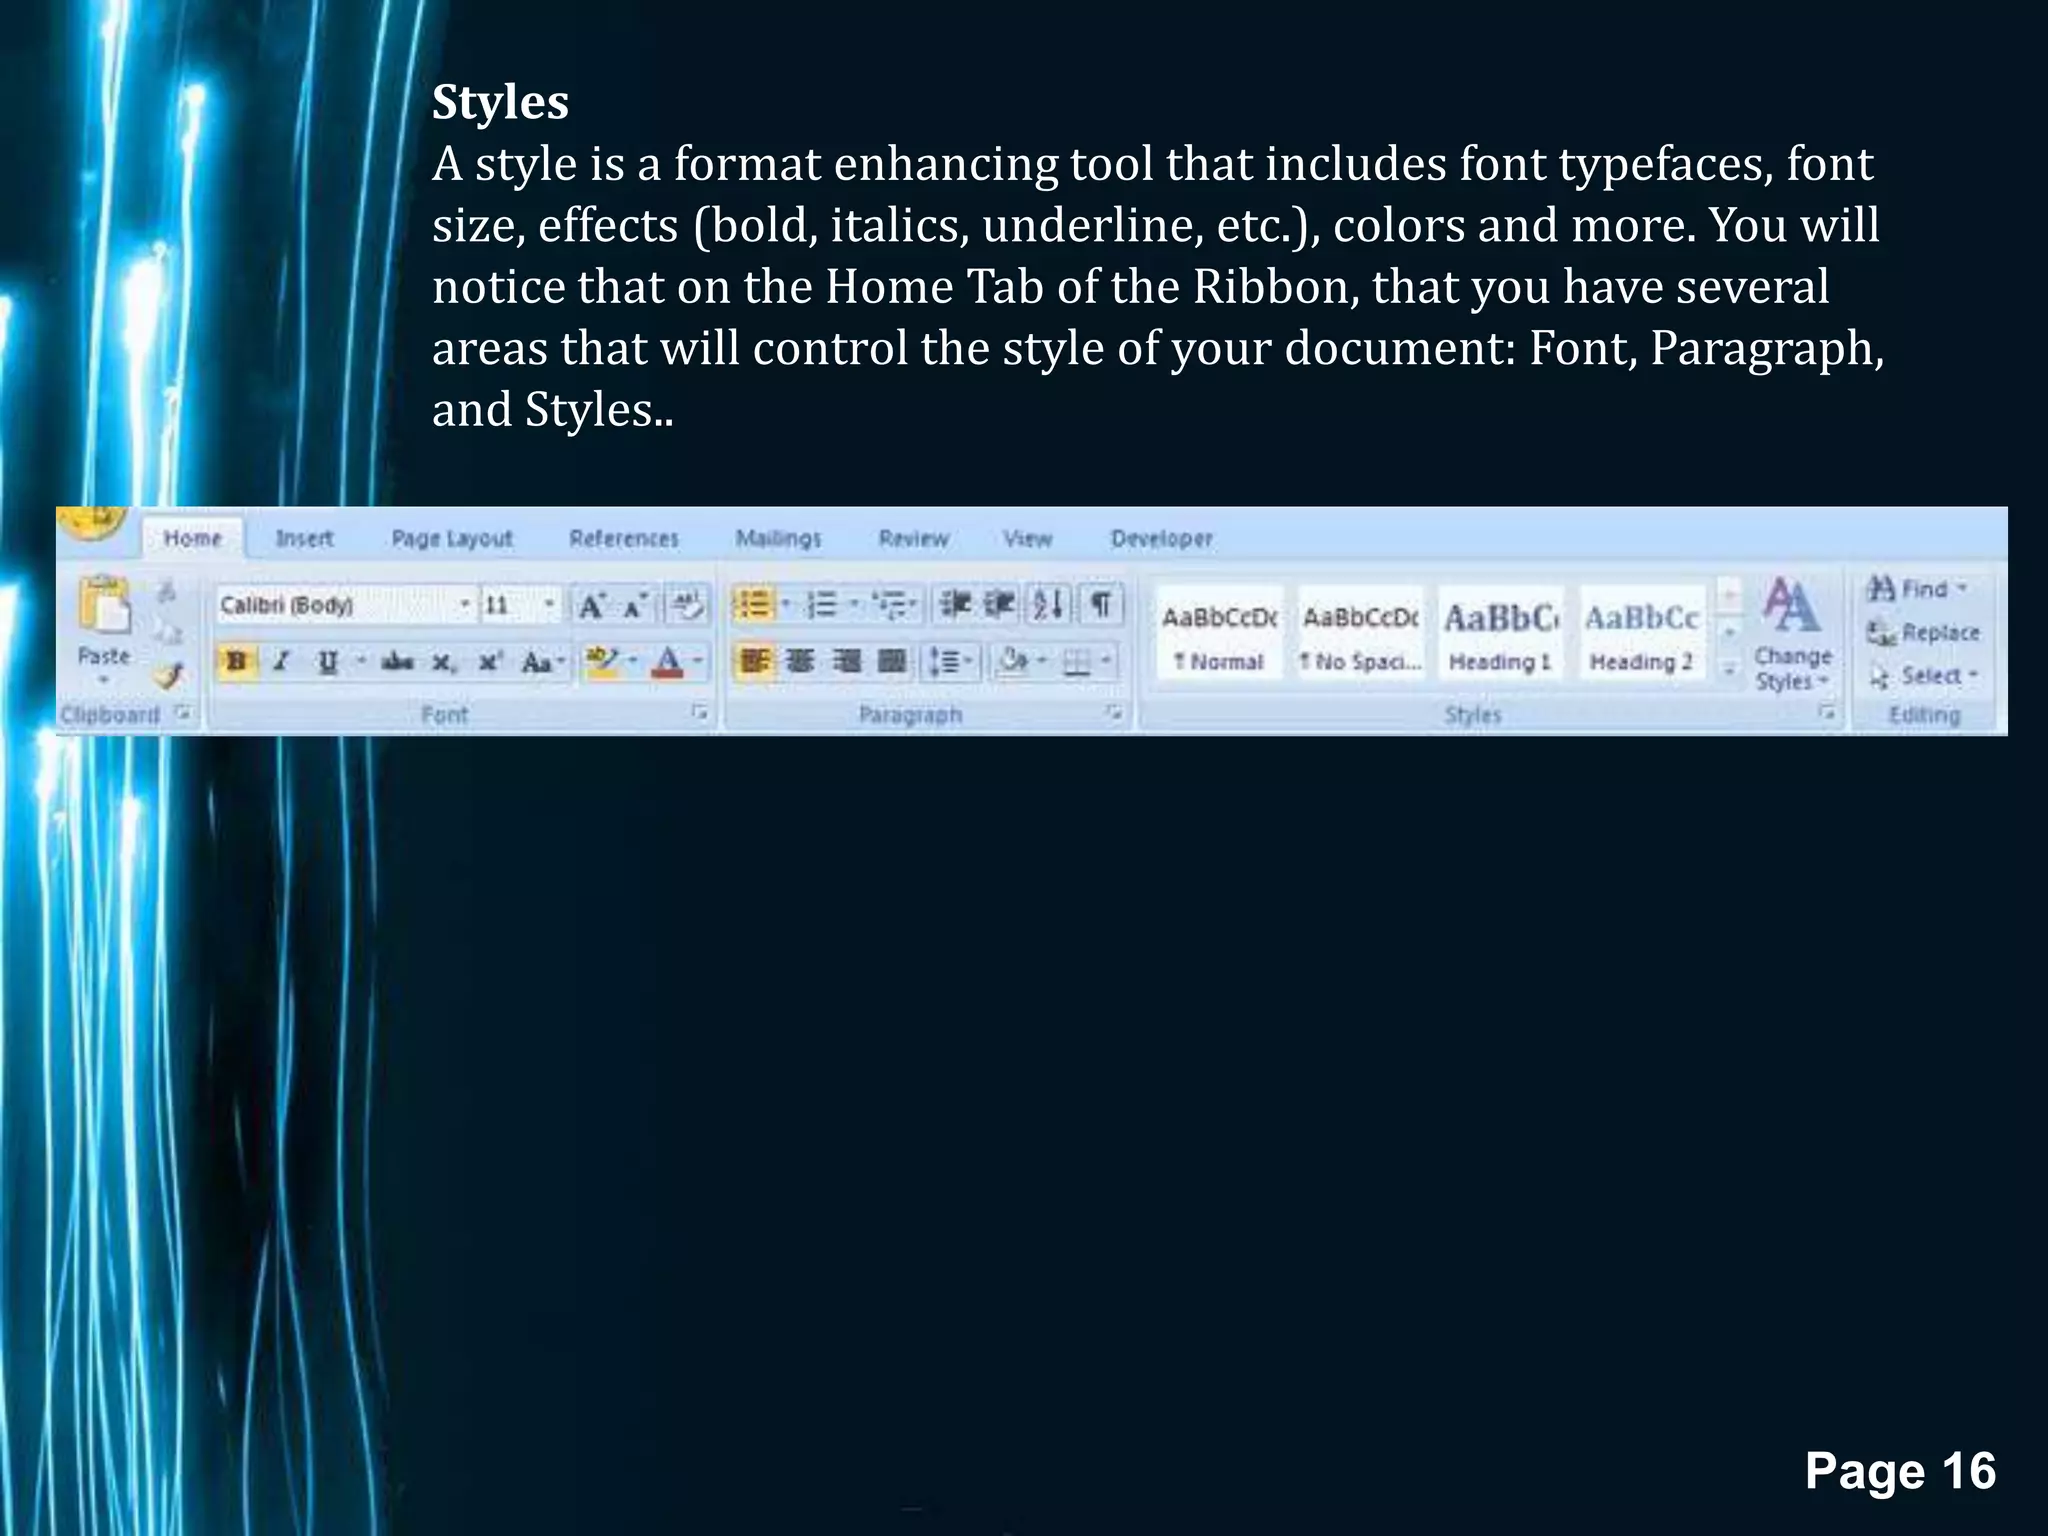Click the Office Button orb
This screenshot has height=1536, width=2048.
tap(92, 522)
